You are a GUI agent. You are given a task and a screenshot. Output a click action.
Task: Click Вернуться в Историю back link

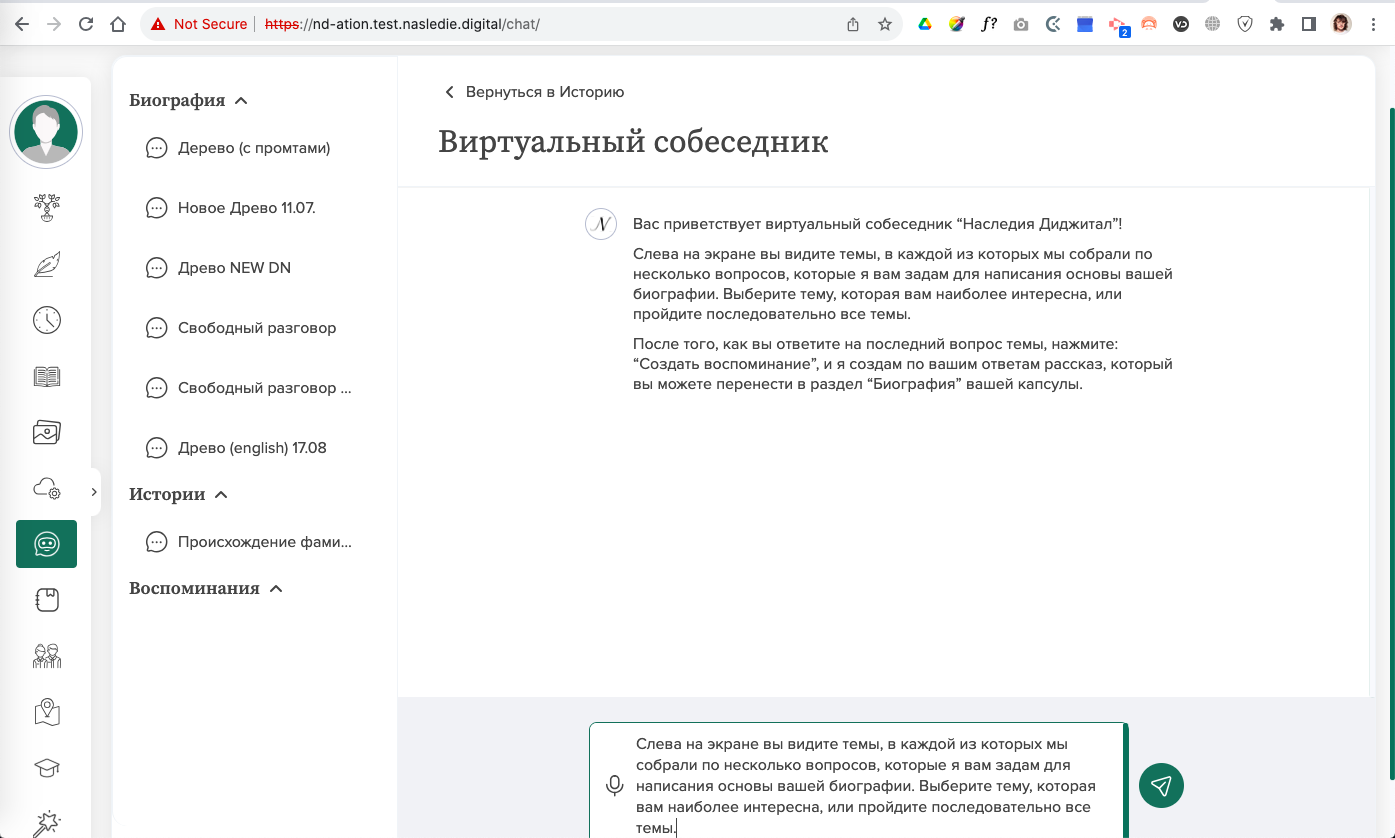535,92
